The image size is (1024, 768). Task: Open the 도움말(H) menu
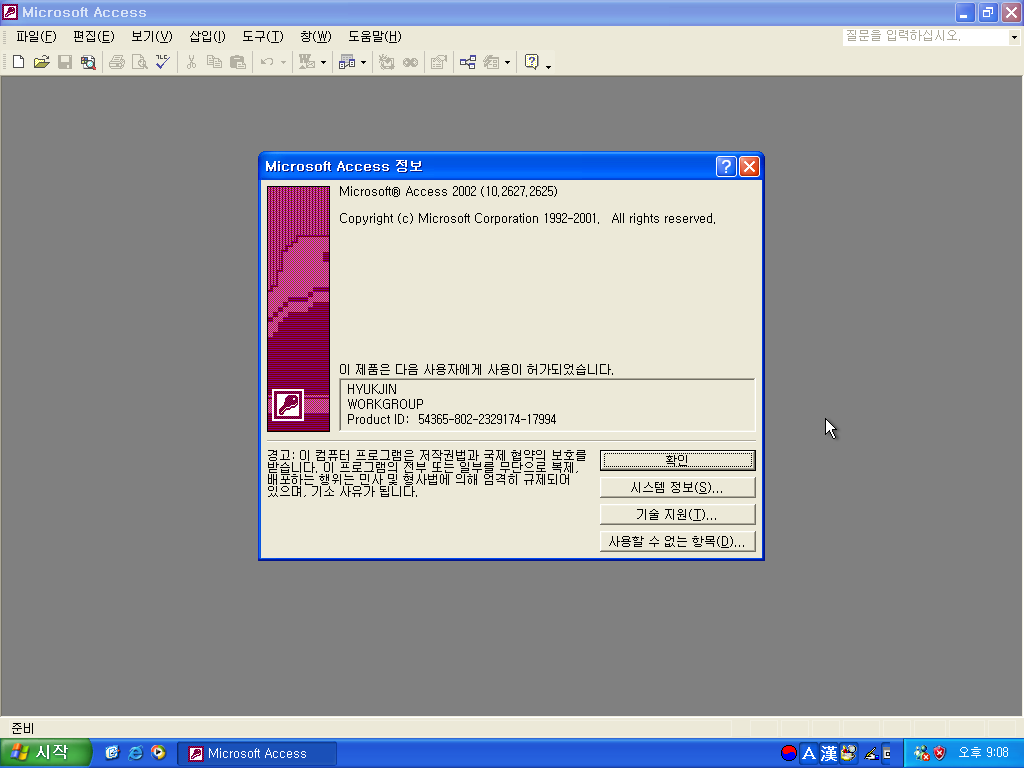pyautogui.click(x=374, y=37)
